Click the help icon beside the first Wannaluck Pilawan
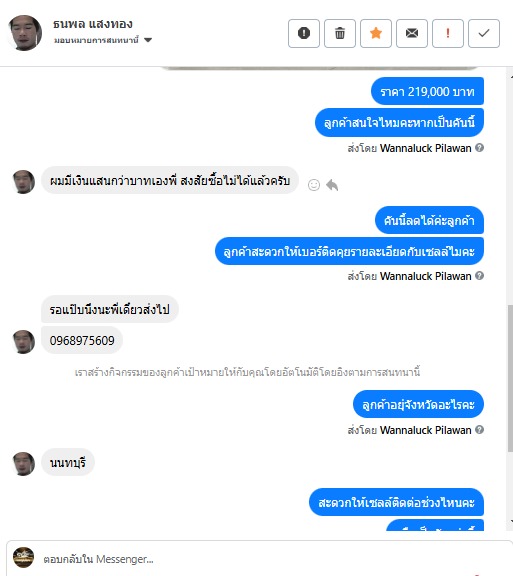This screenshot has height=576, width=513. point(479,148)
